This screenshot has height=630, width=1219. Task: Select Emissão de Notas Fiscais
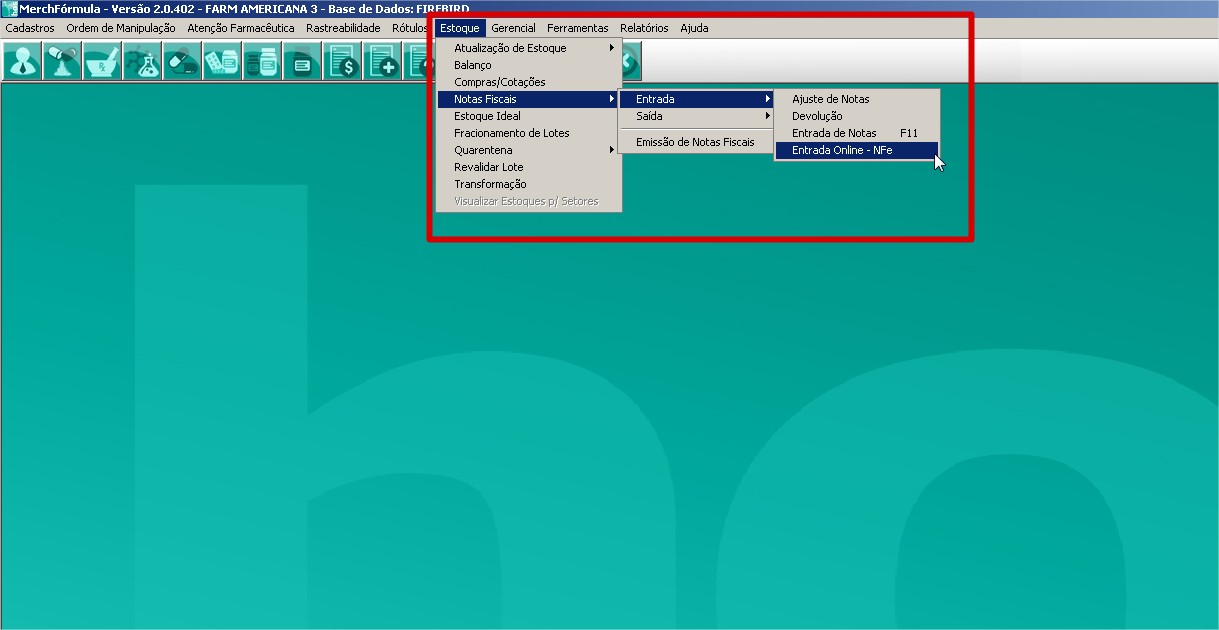(x=695, y=142)
